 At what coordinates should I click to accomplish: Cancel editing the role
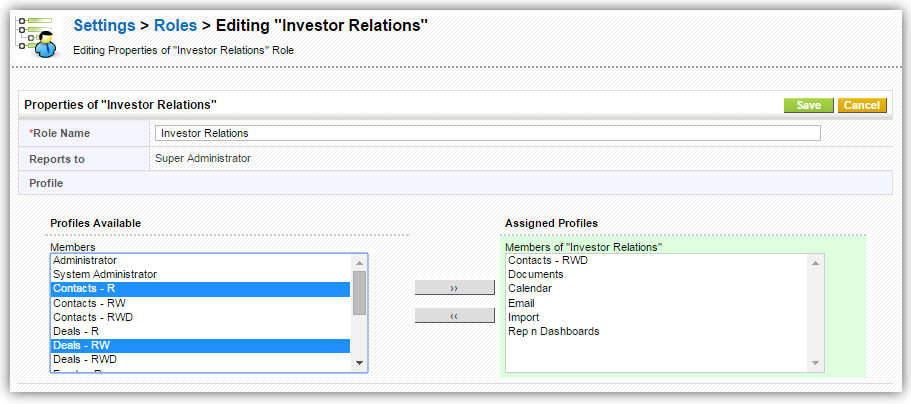tap(860, 105)
